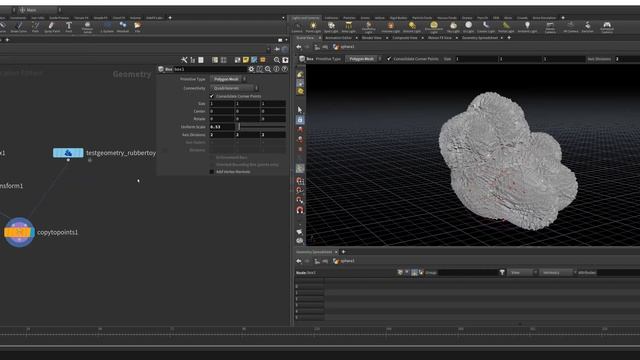Screen dimensions: 640x360
Task: Click network editor sticky note icon
Action: [246, 60]
